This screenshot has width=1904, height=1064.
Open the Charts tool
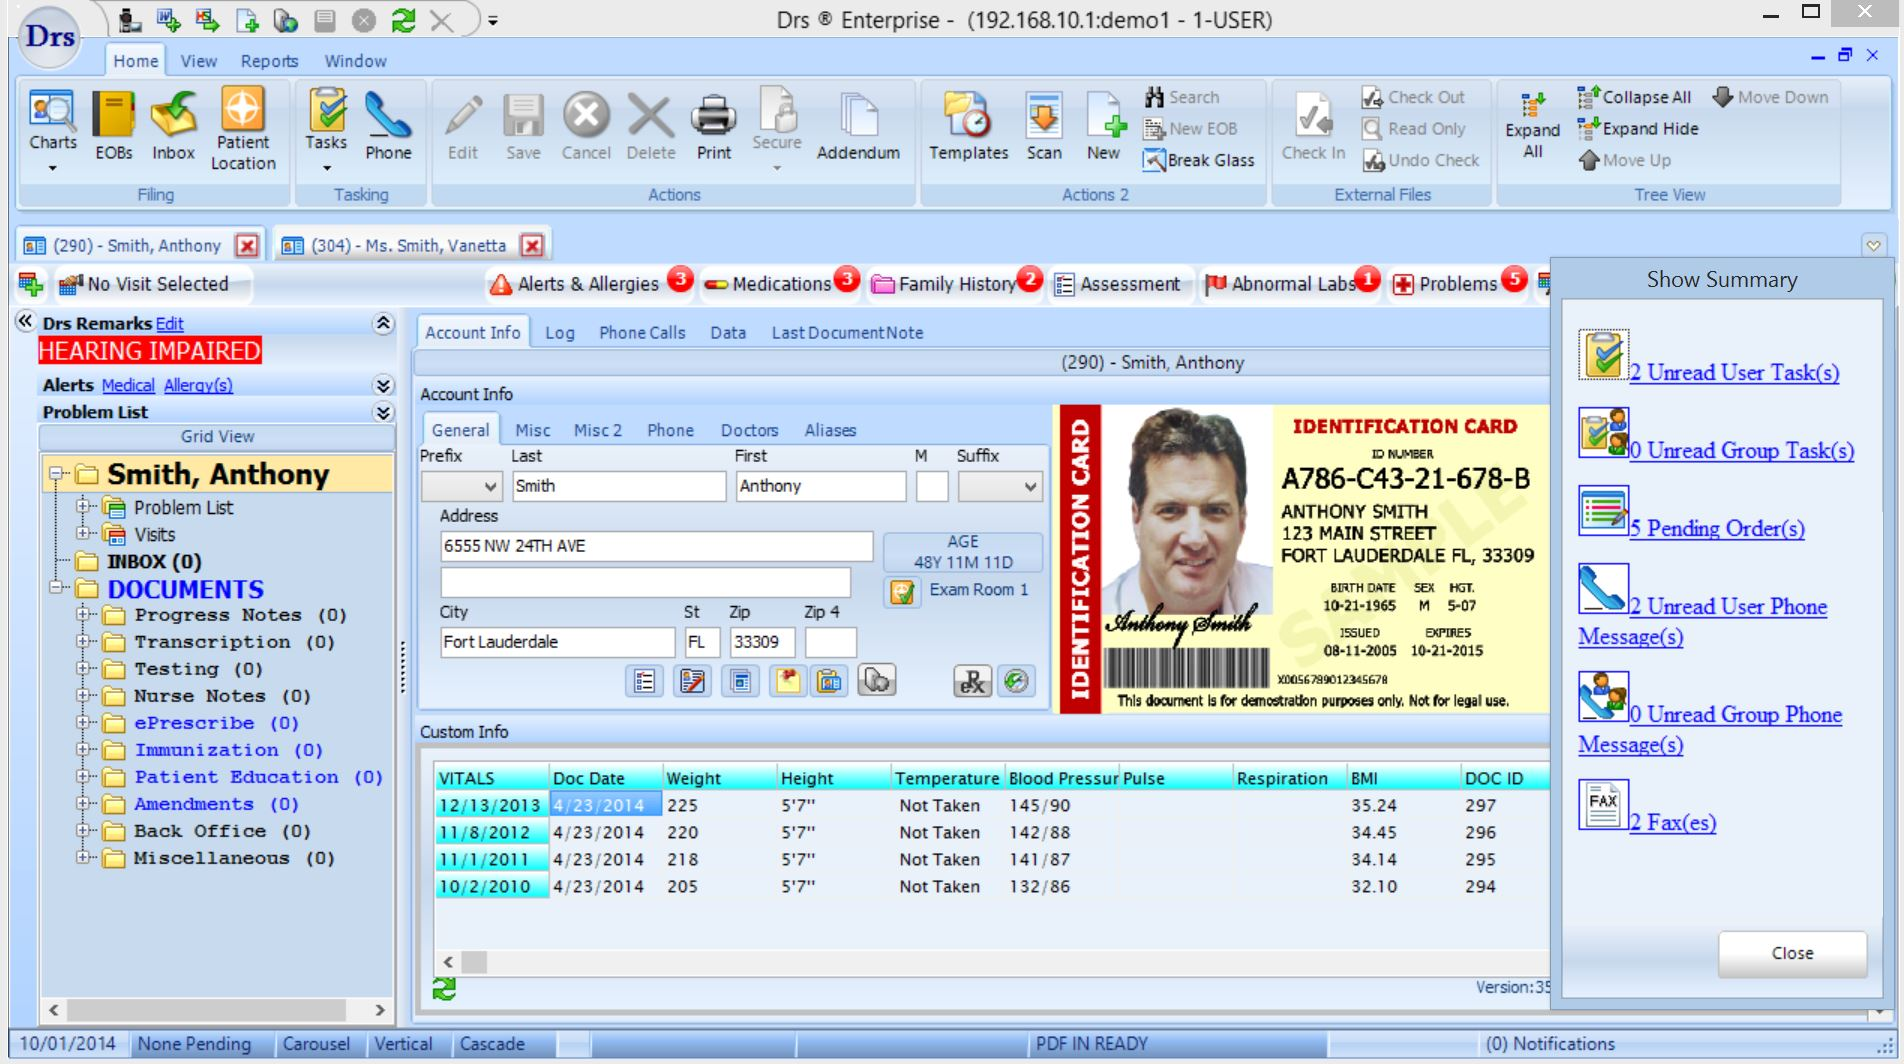pyautogui.click(x=51, y=123)
